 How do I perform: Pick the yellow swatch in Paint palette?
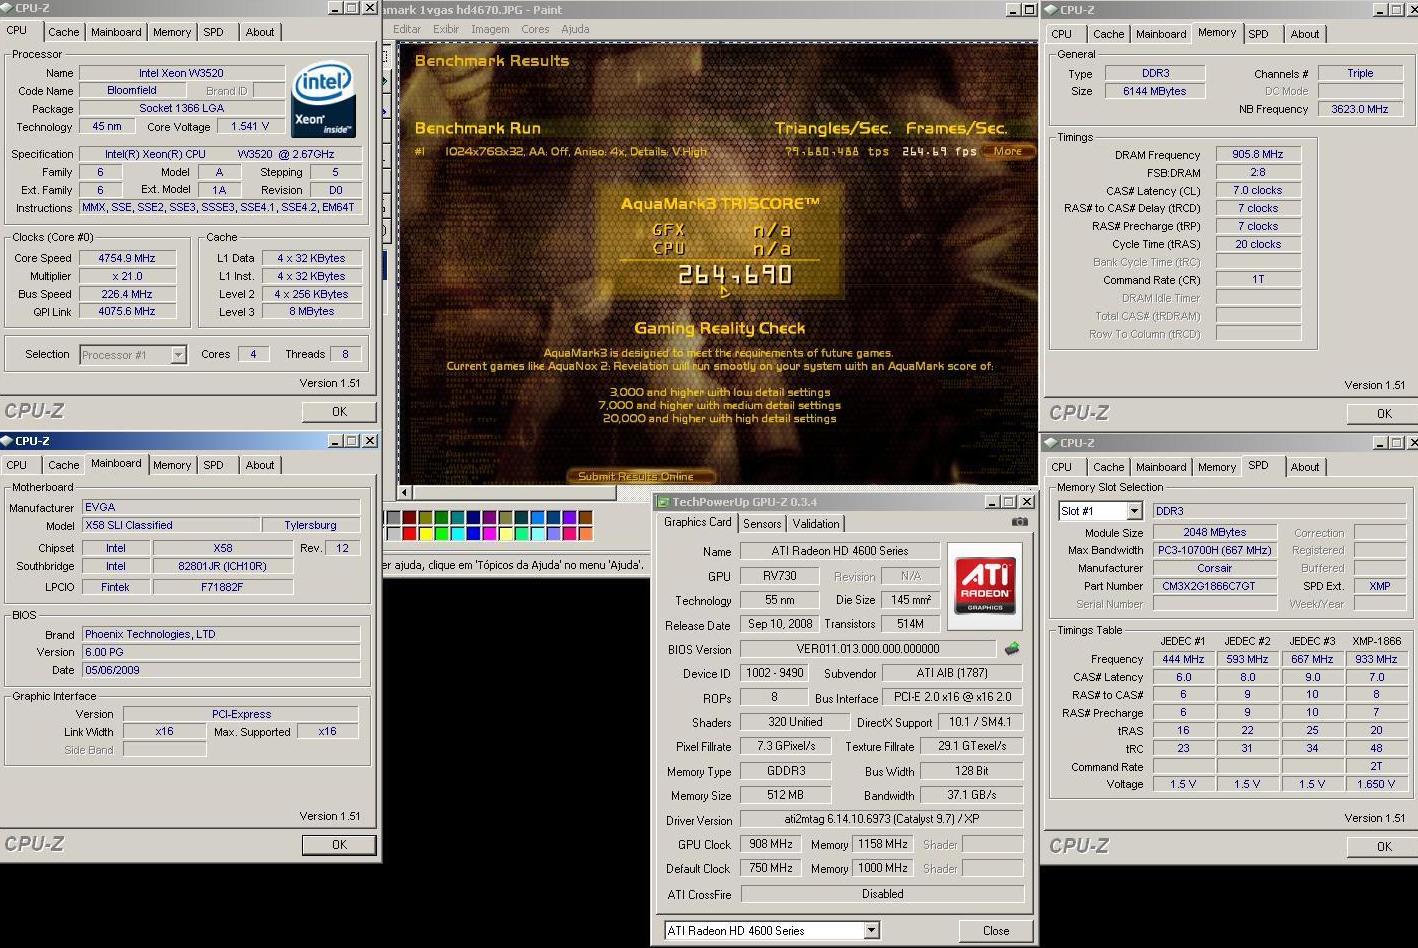(x=426, y=533)
